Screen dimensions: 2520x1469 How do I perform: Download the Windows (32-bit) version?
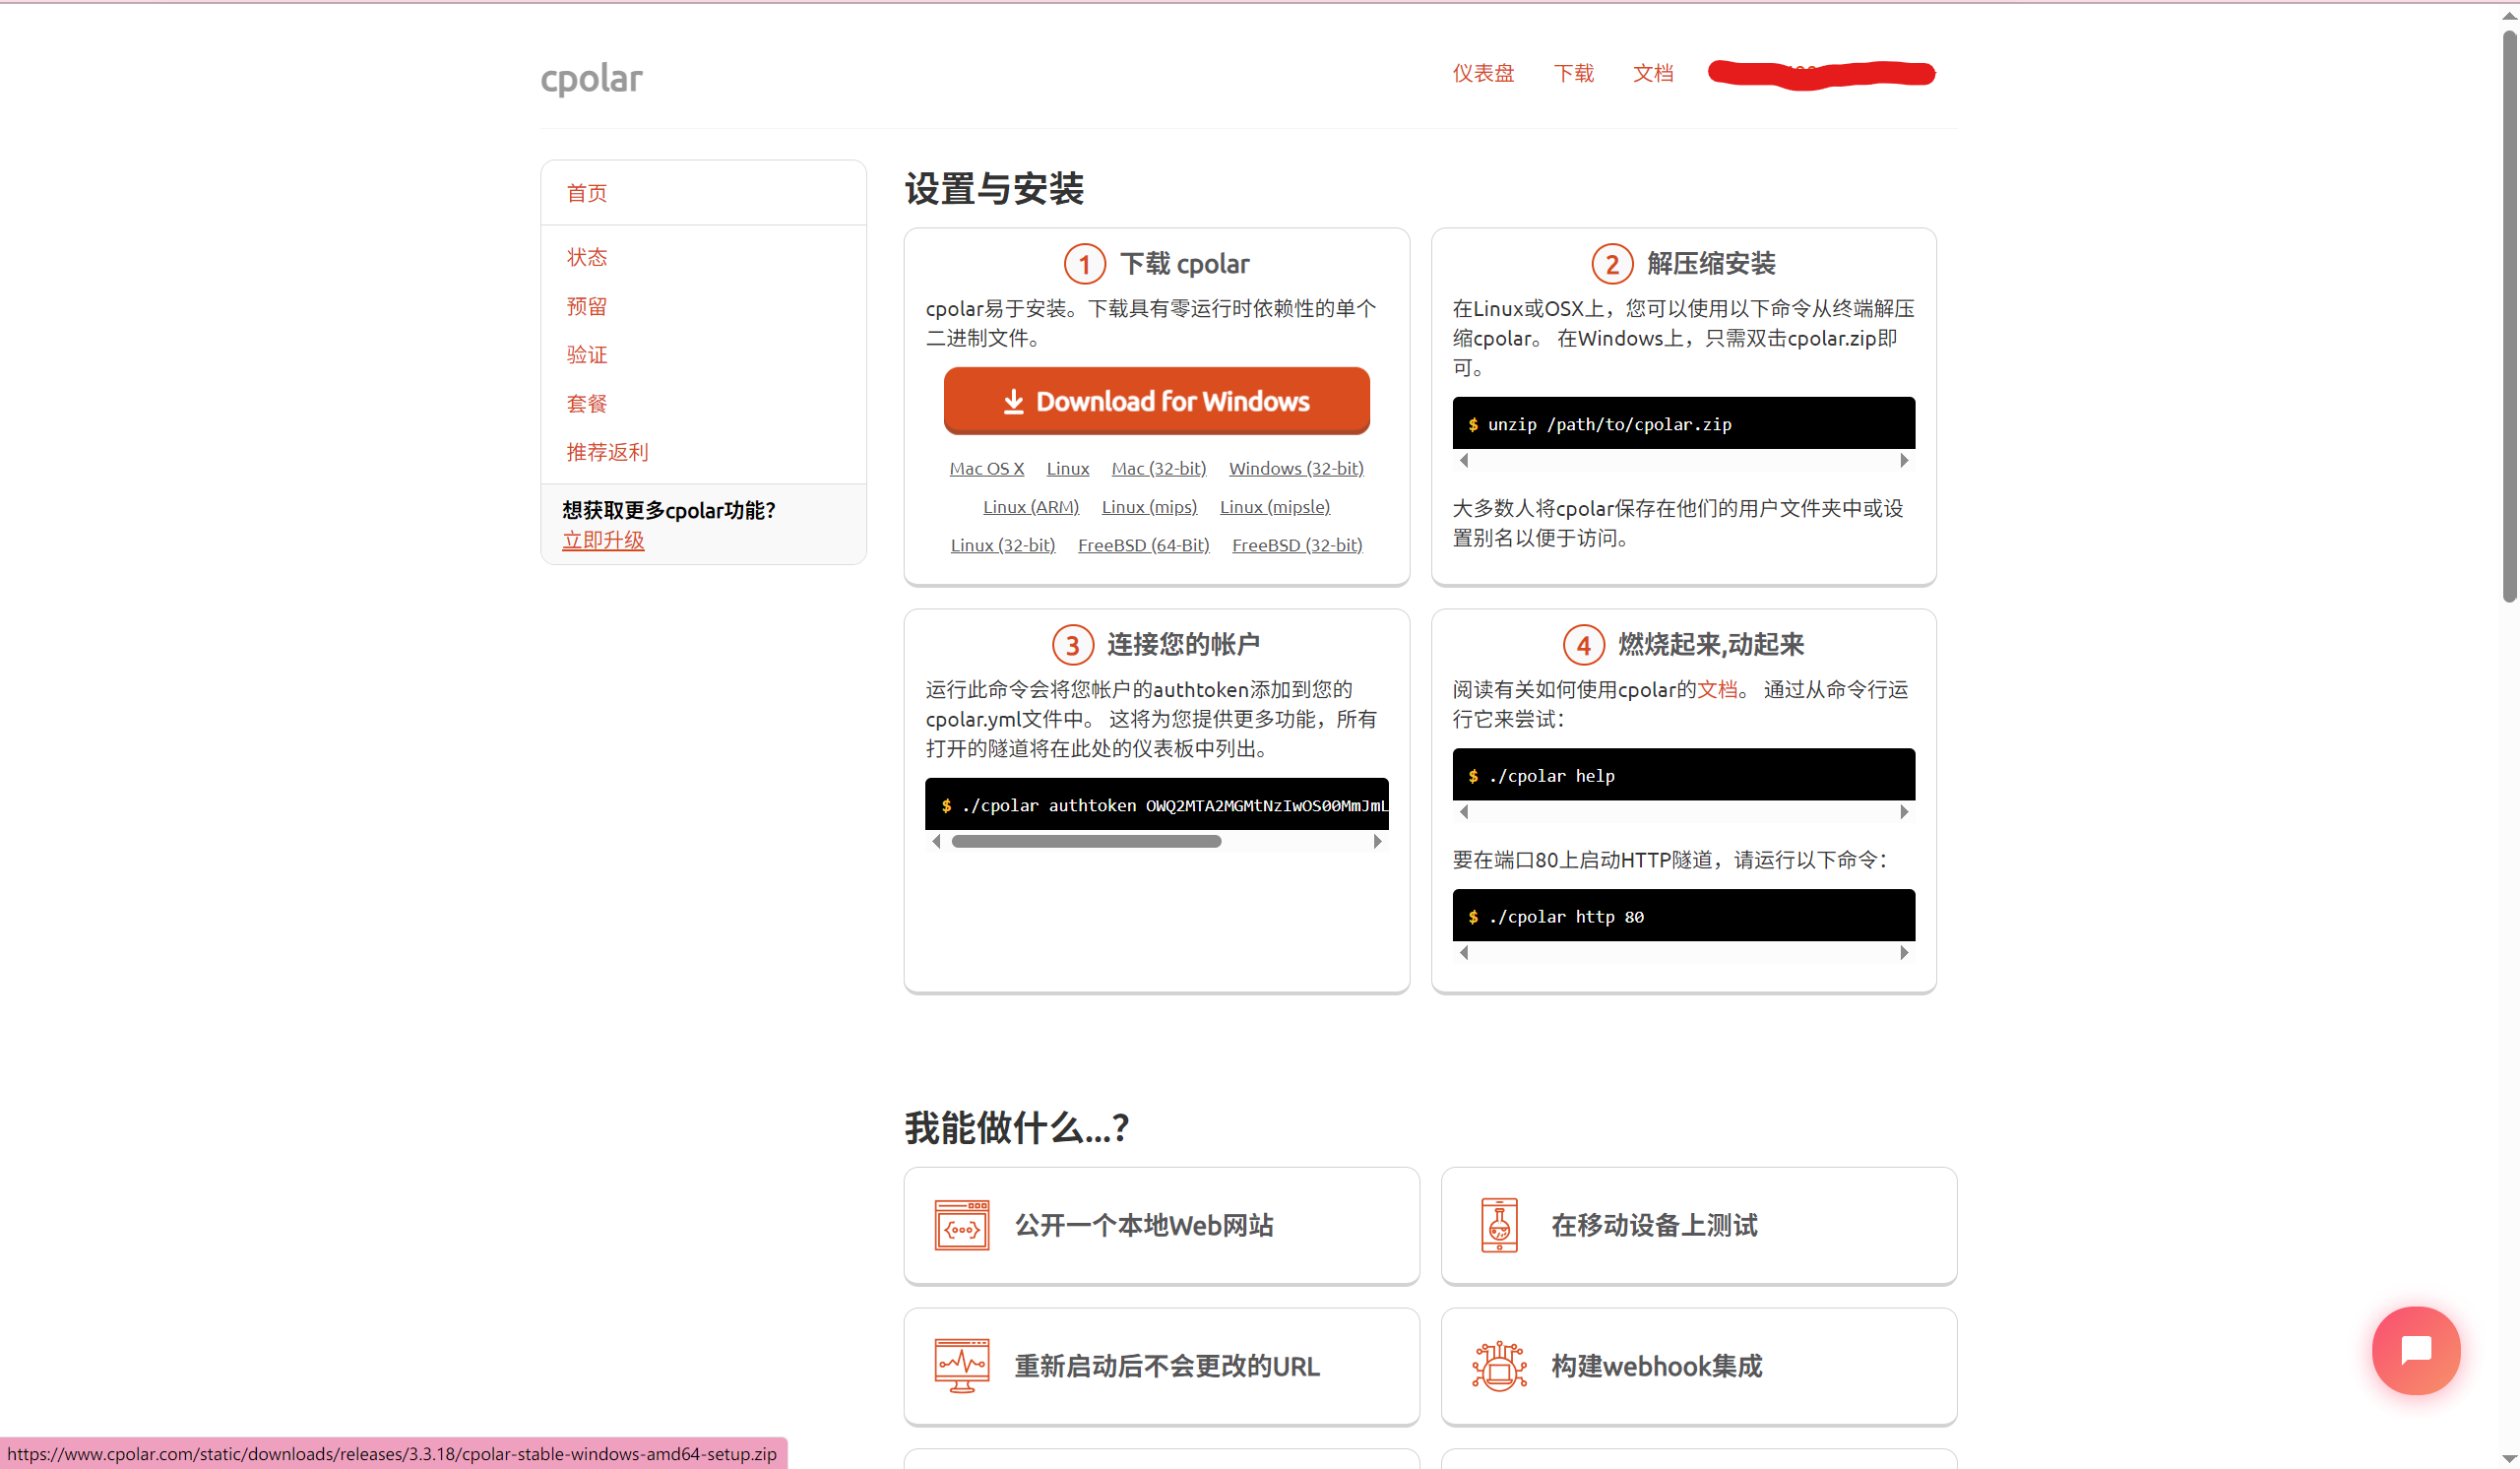point(1296,468)
